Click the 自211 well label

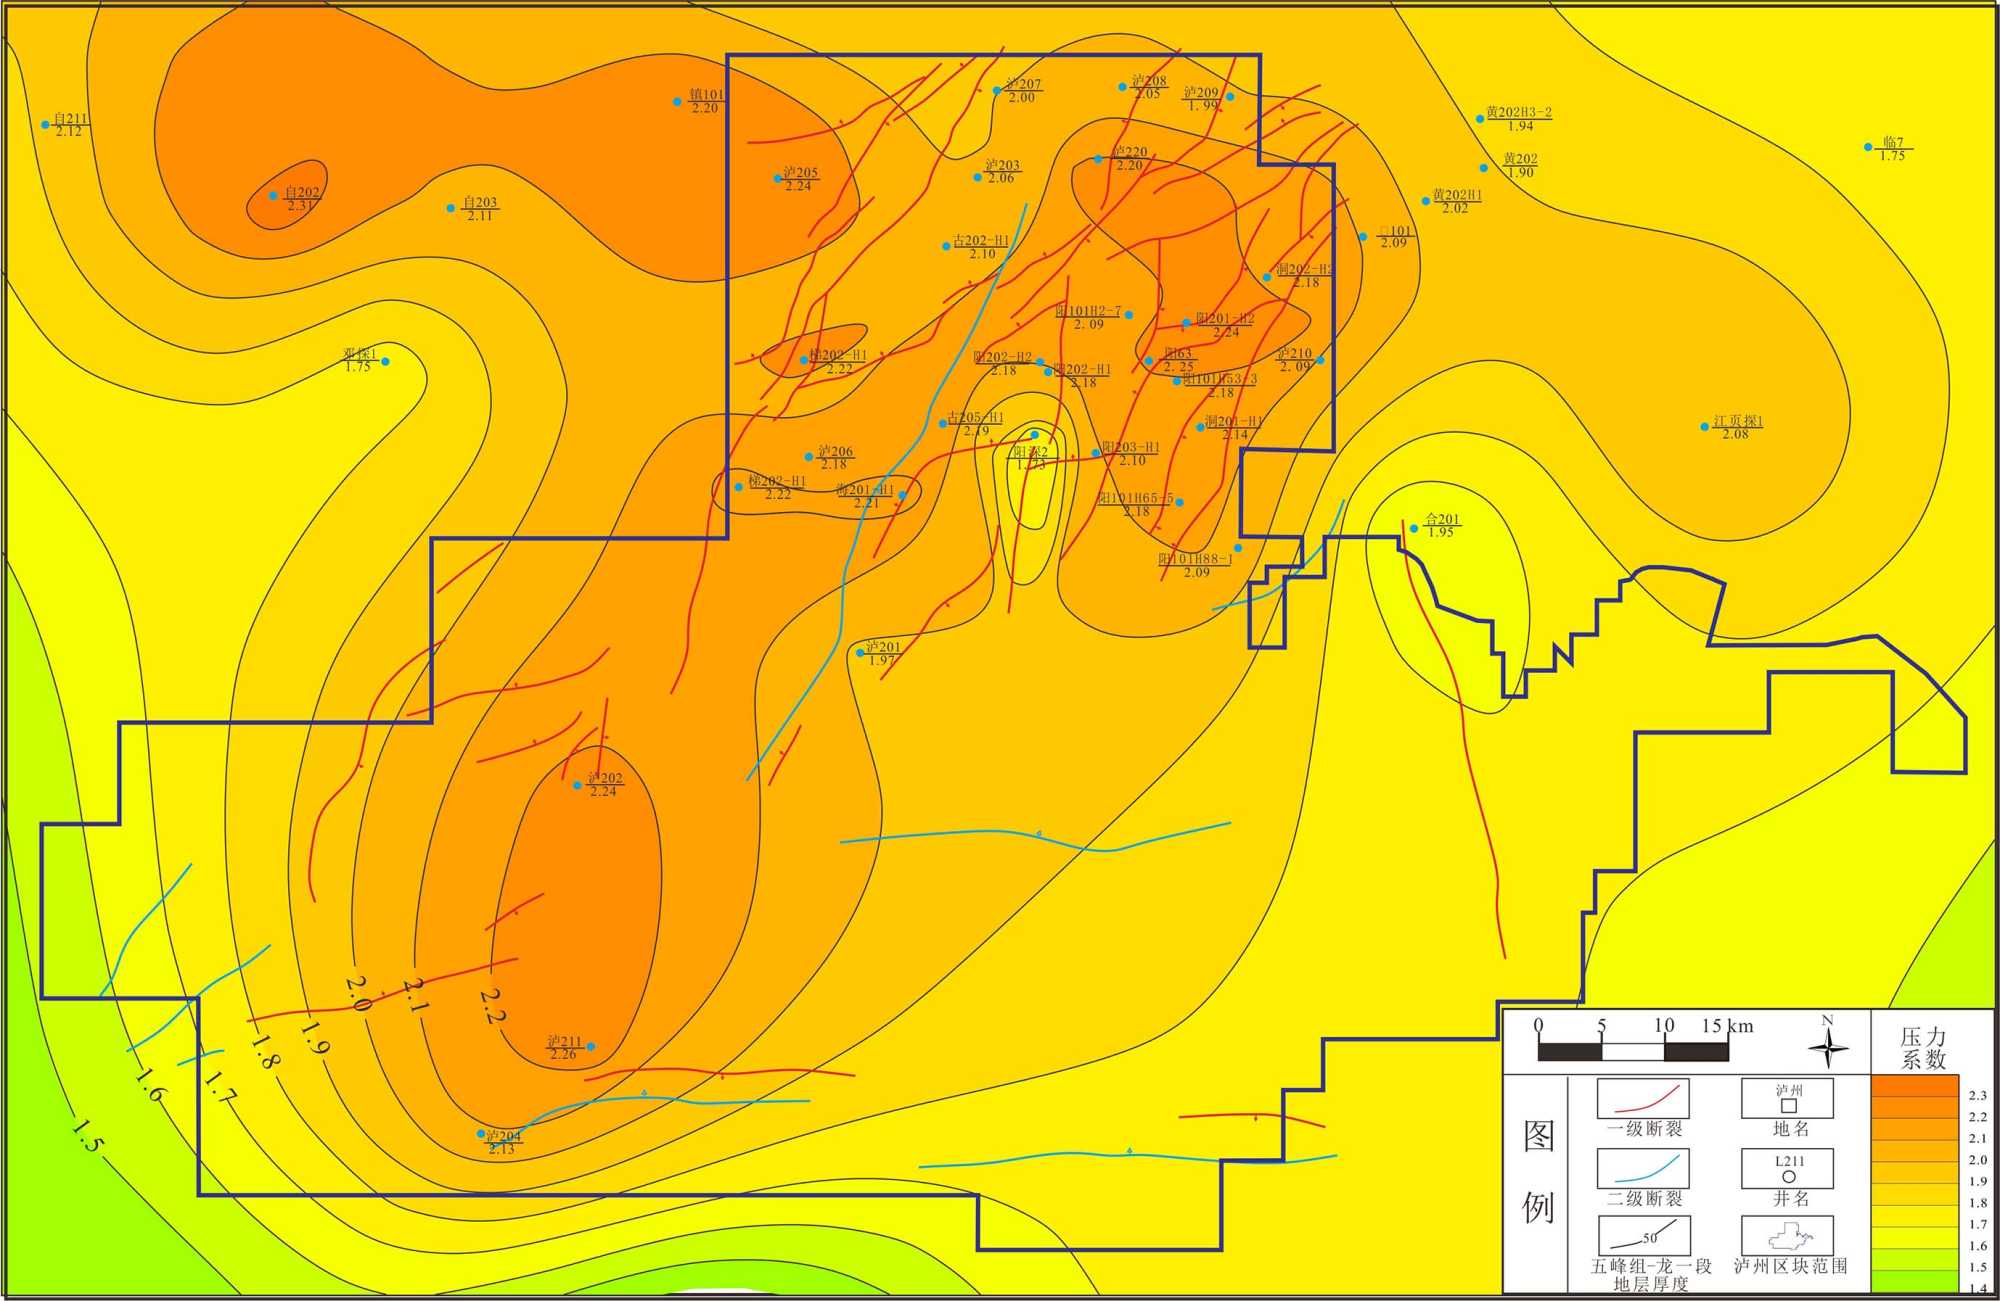pos(70,119)
